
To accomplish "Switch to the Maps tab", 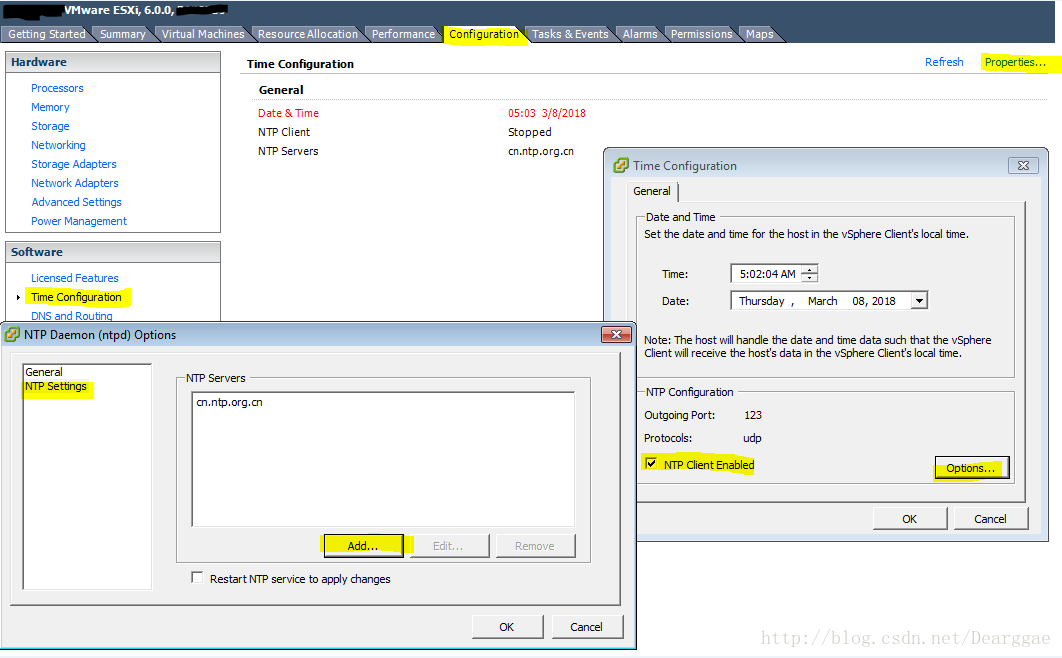I will pyautogui.click(x=759, y=34).
